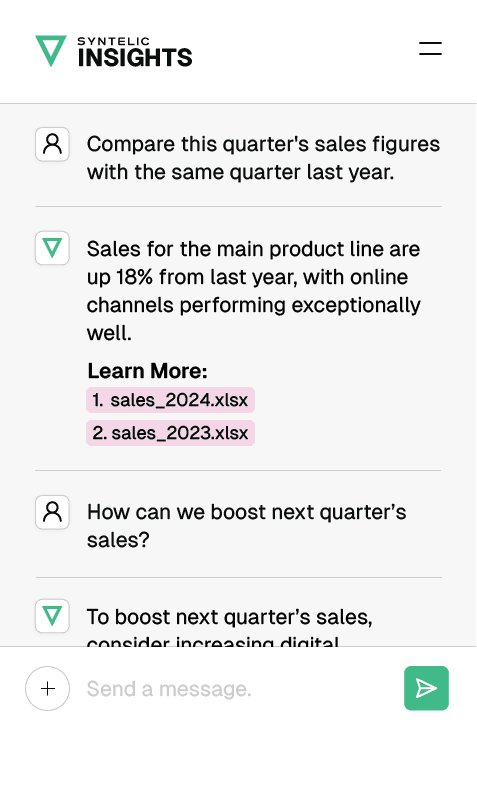Click assistant avatar beside 'To boost next quarter's' reply
This screenshot has height=799, width=477.
(x=52, y=616)
